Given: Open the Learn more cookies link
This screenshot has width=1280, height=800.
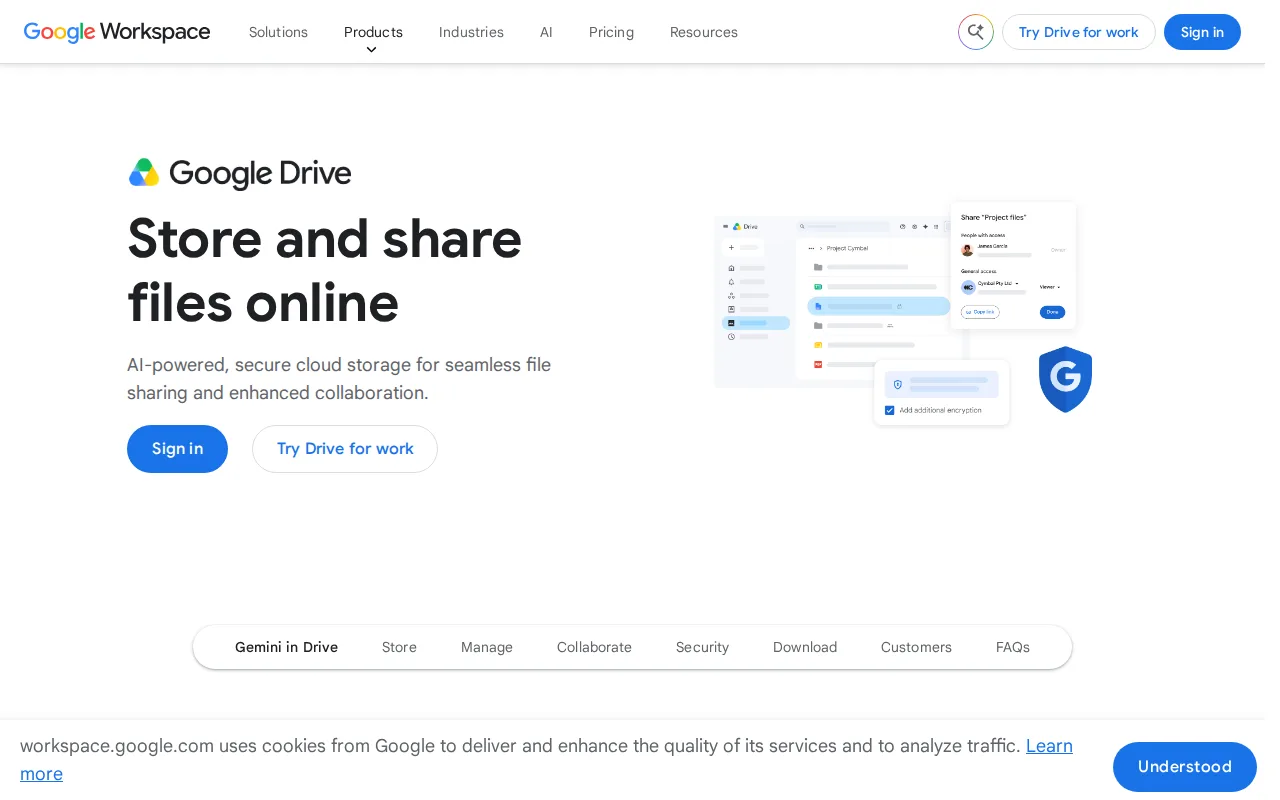Looking at the screenshot, I should click(x=1049, y=746).
